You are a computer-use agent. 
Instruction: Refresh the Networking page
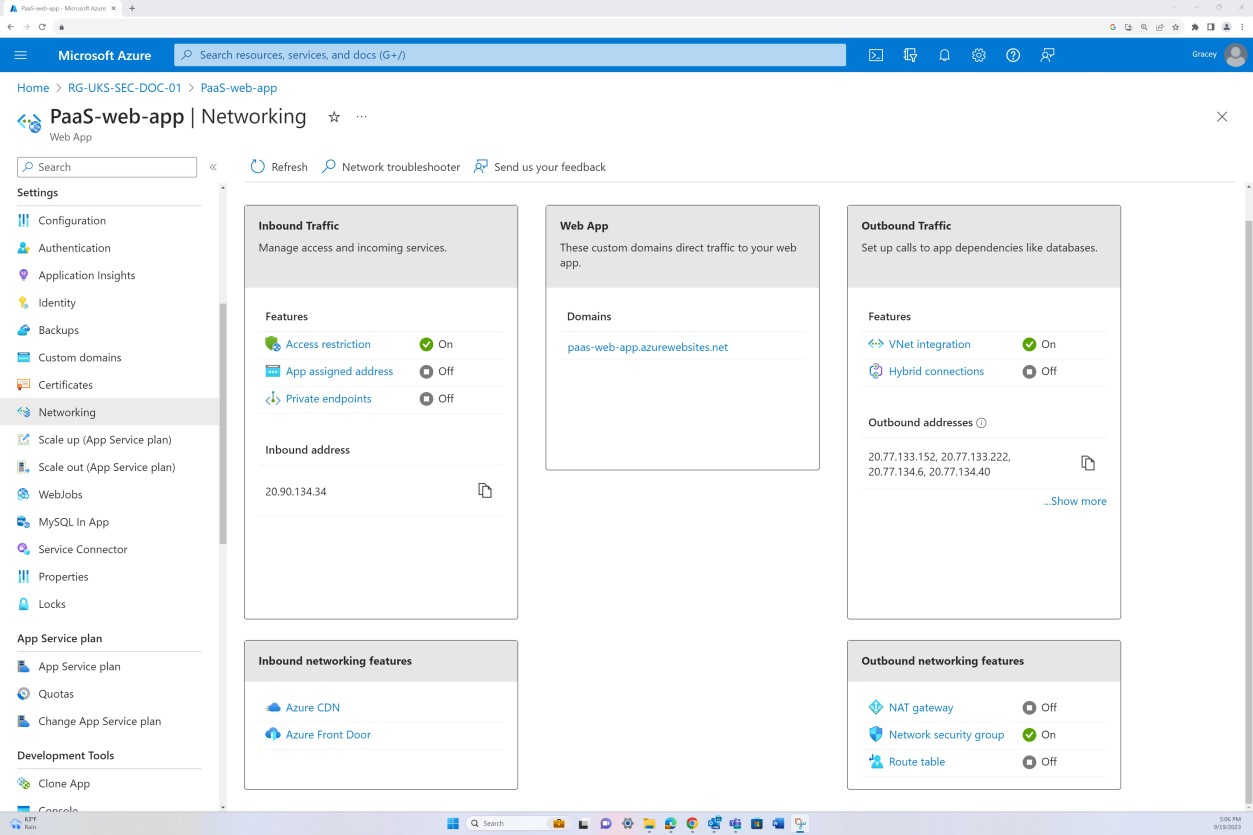point(278,166)
